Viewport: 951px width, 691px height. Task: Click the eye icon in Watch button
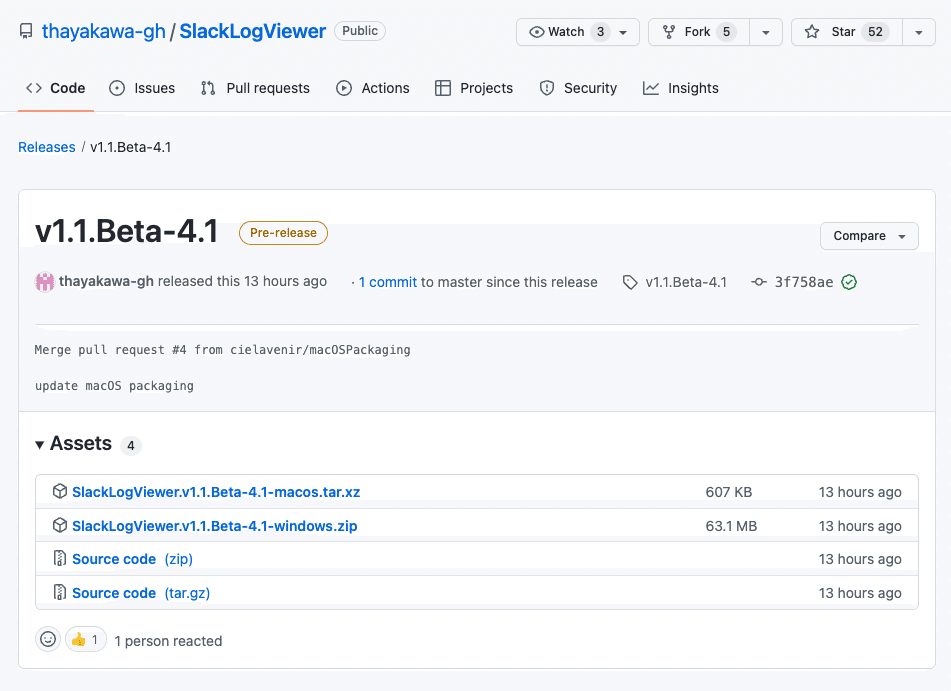[x=537, y=32]
